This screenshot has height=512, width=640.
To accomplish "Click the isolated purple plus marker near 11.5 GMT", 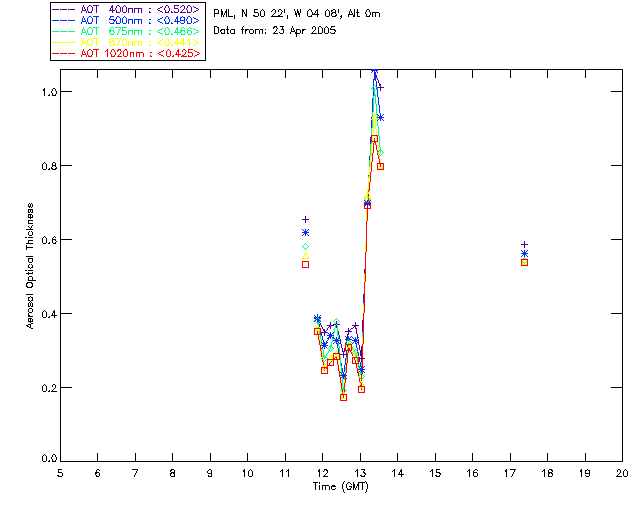I will coord(305,220).
